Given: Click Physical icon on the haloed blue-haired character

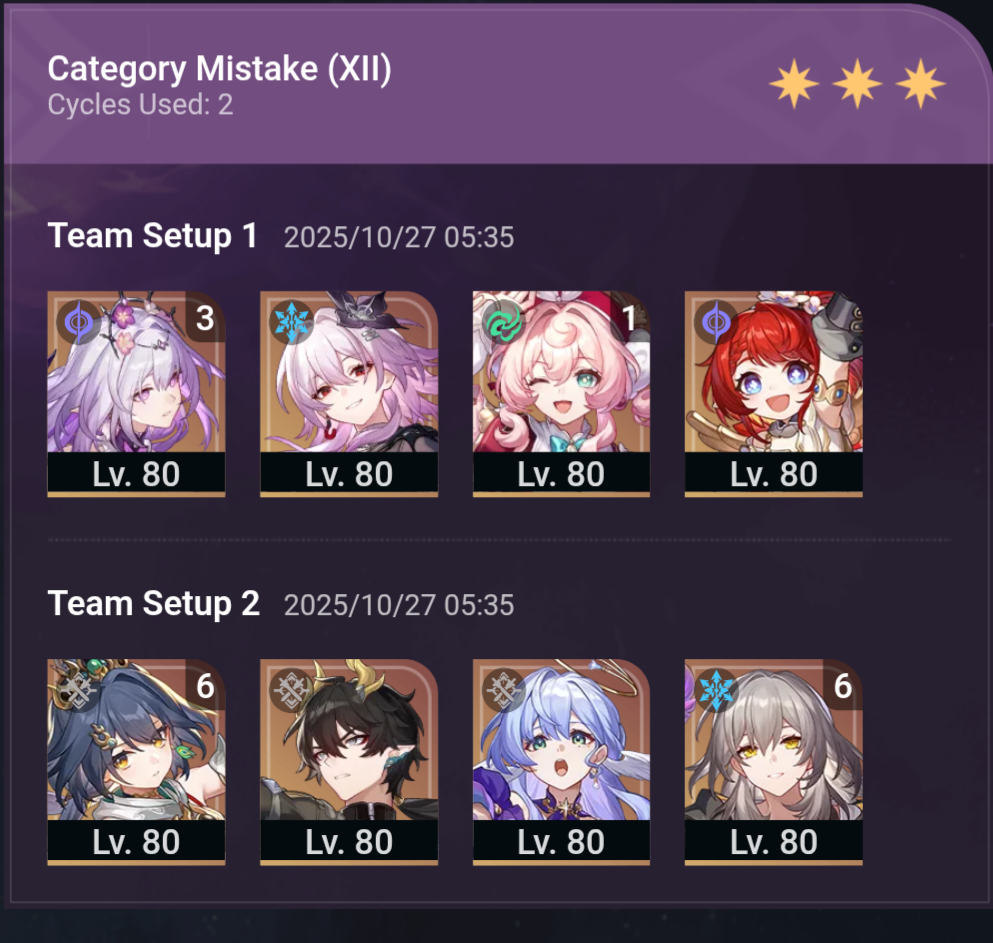Looking at the screenshot, I should click(503, 690).
